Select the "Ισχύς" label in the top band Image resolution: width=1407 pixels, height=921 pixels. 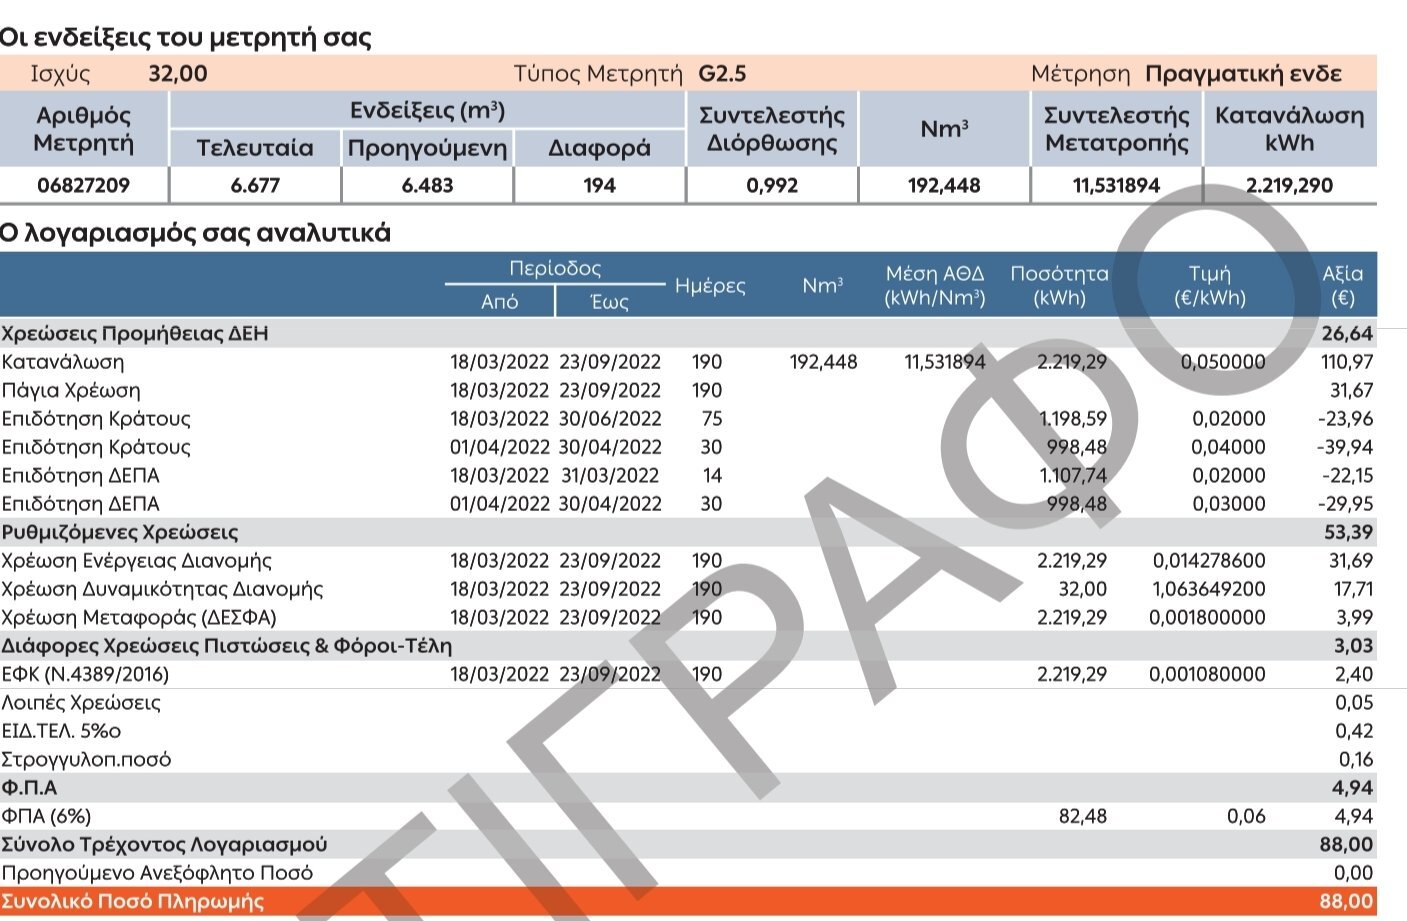click(x=60, y=74)
